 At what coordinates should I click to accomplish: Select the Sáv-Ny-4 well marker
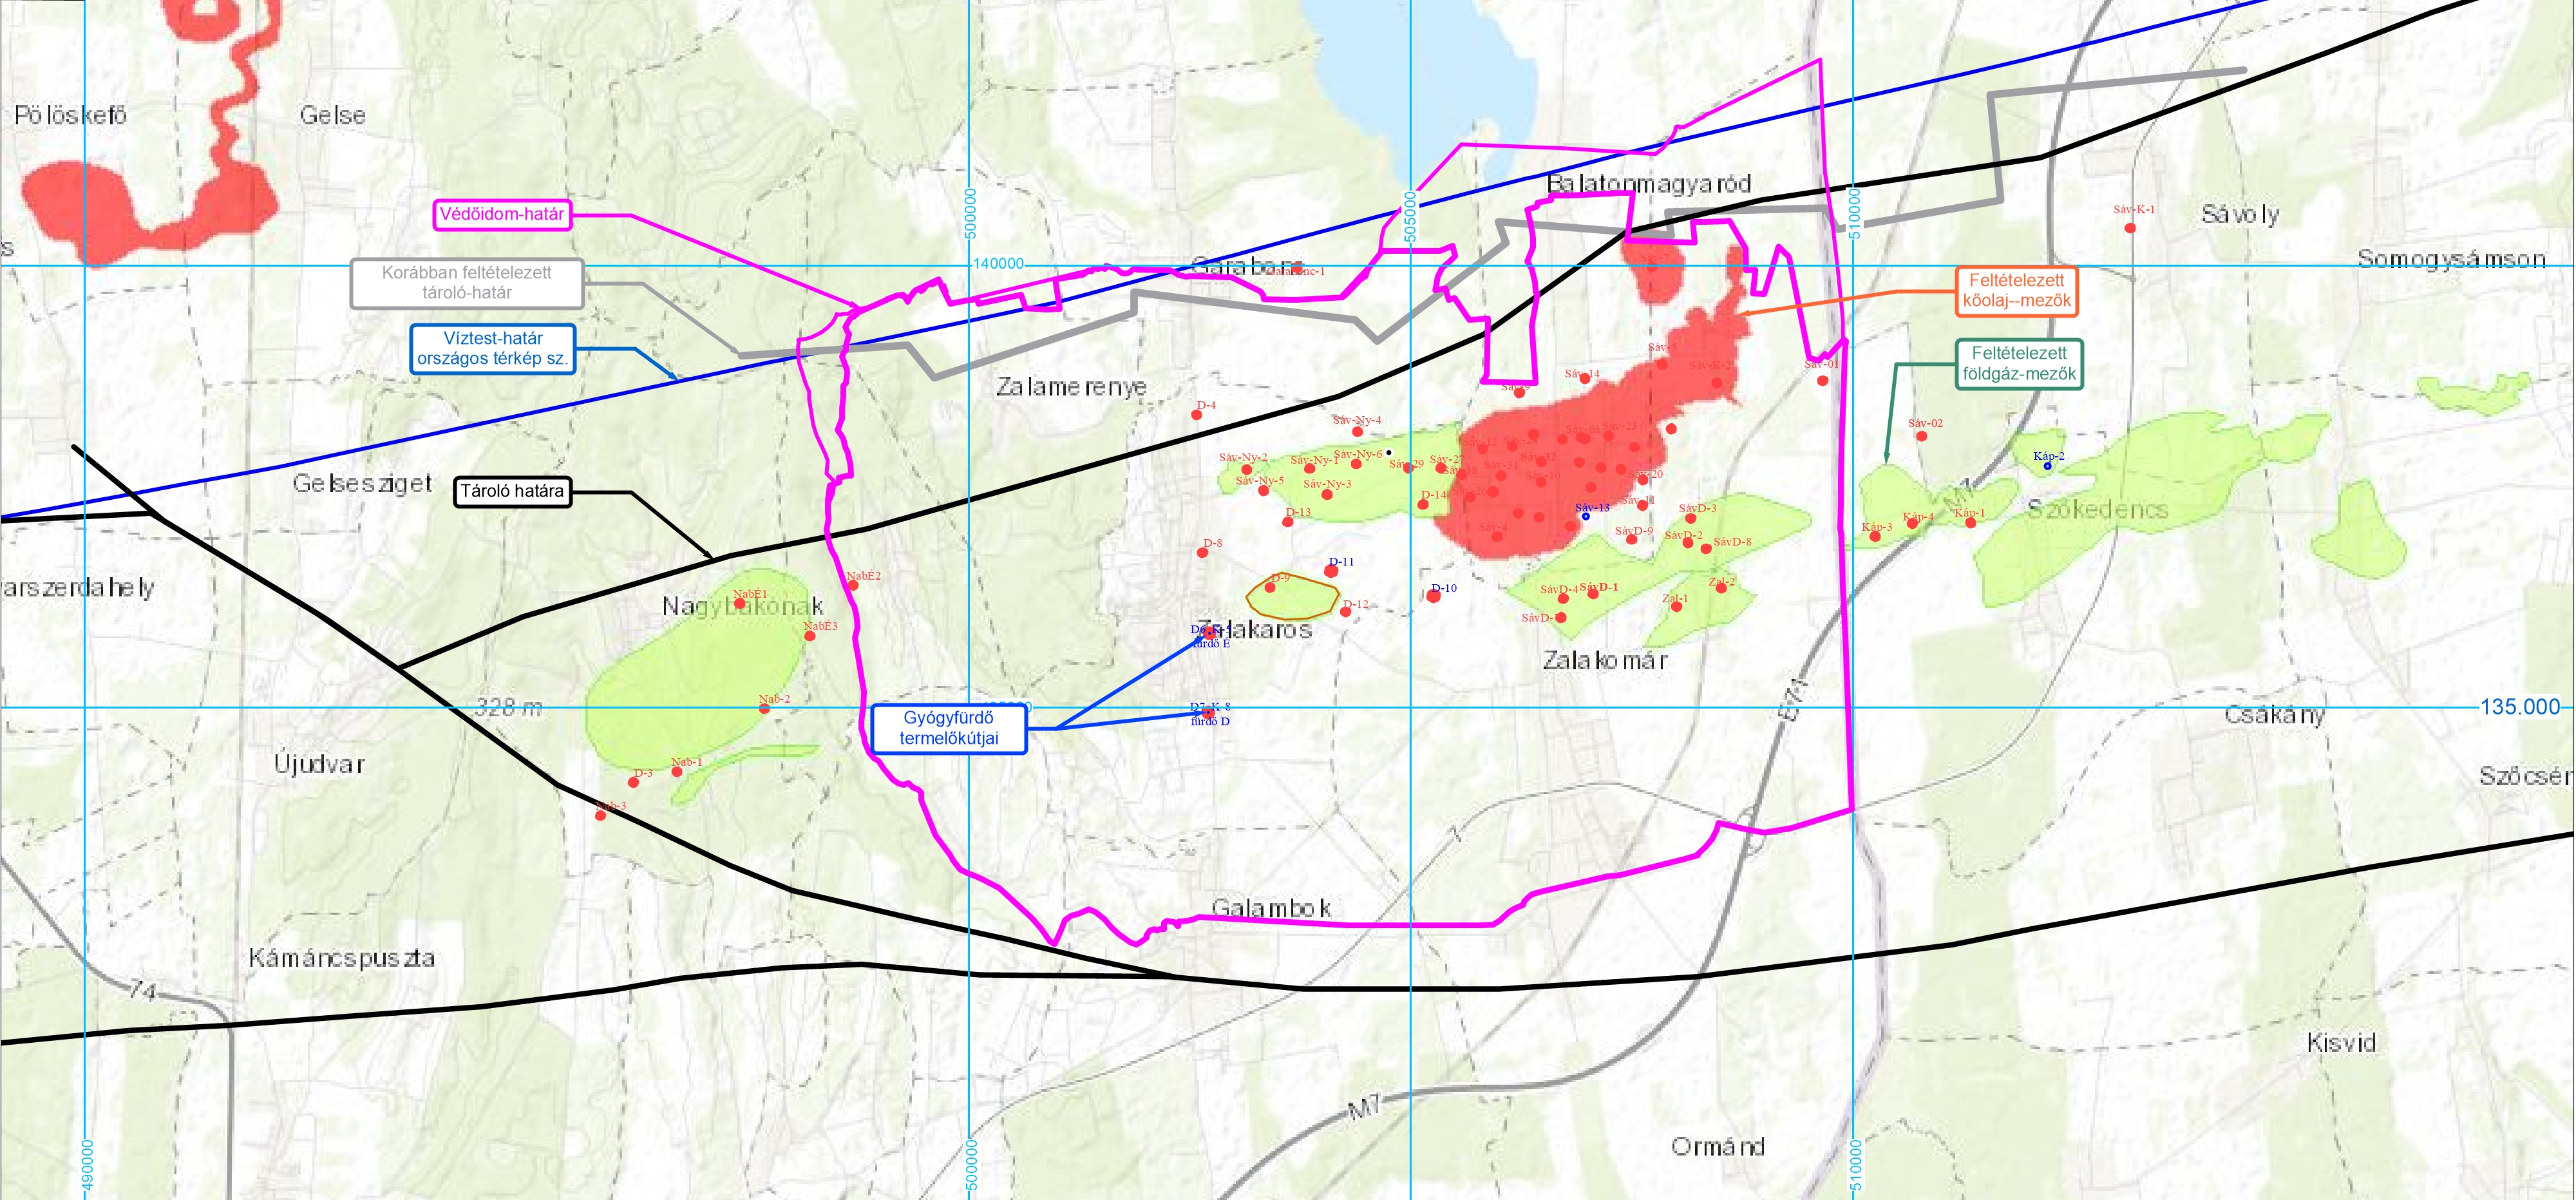click(1357, 431)
